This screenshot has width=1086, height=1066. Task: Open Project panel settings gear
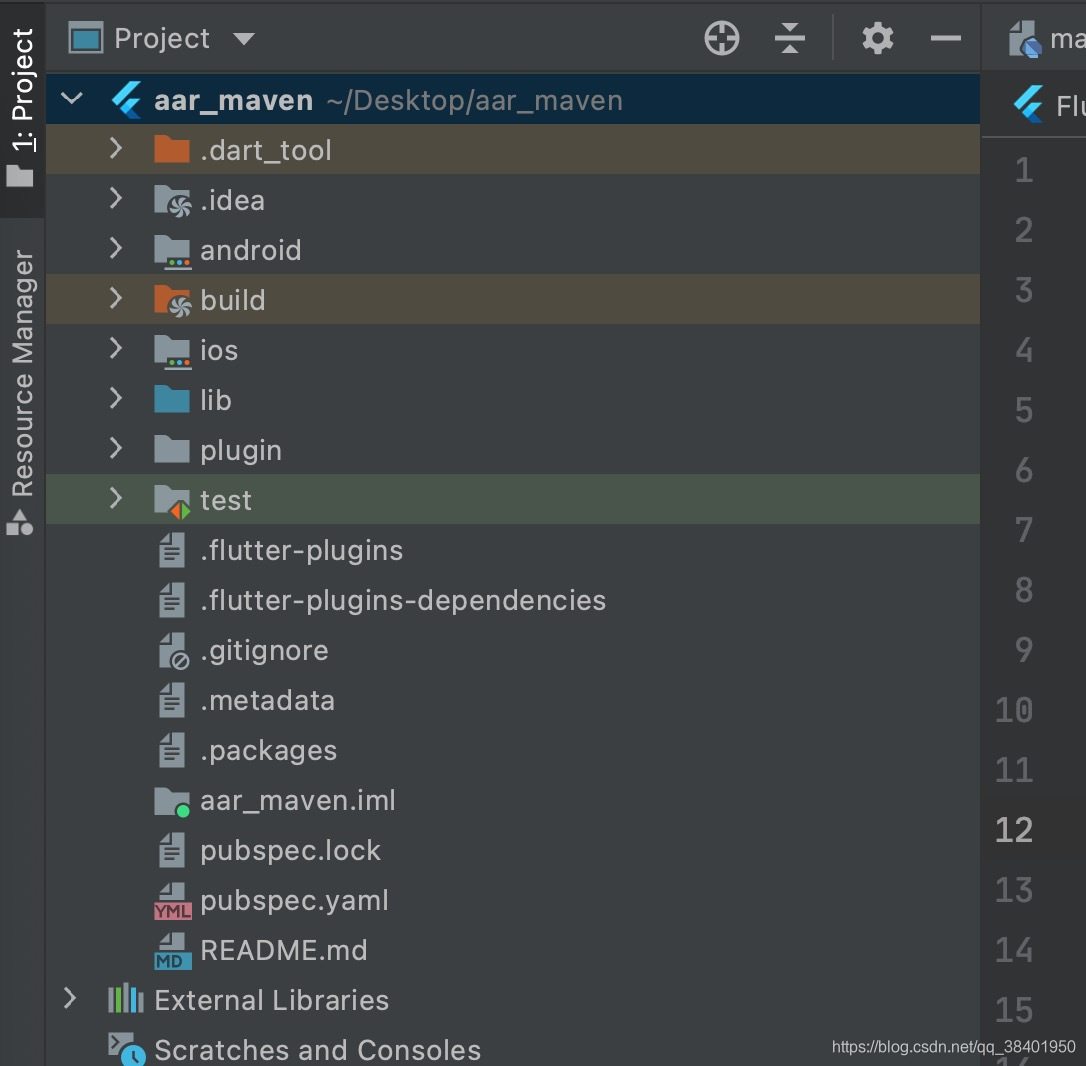click(878, 38)
